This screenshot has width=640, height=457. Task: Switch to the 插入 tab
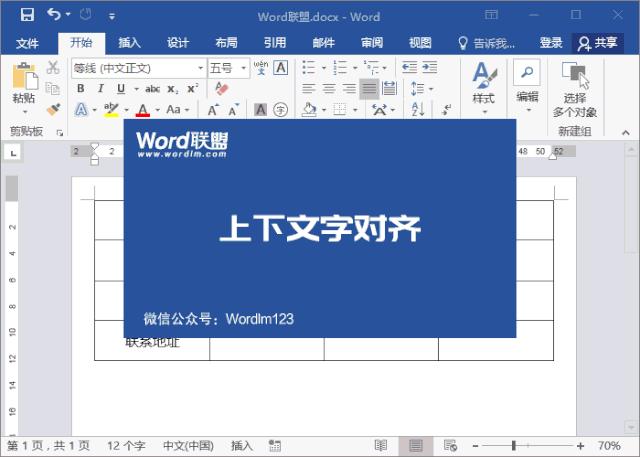click(x=129, y=43)
